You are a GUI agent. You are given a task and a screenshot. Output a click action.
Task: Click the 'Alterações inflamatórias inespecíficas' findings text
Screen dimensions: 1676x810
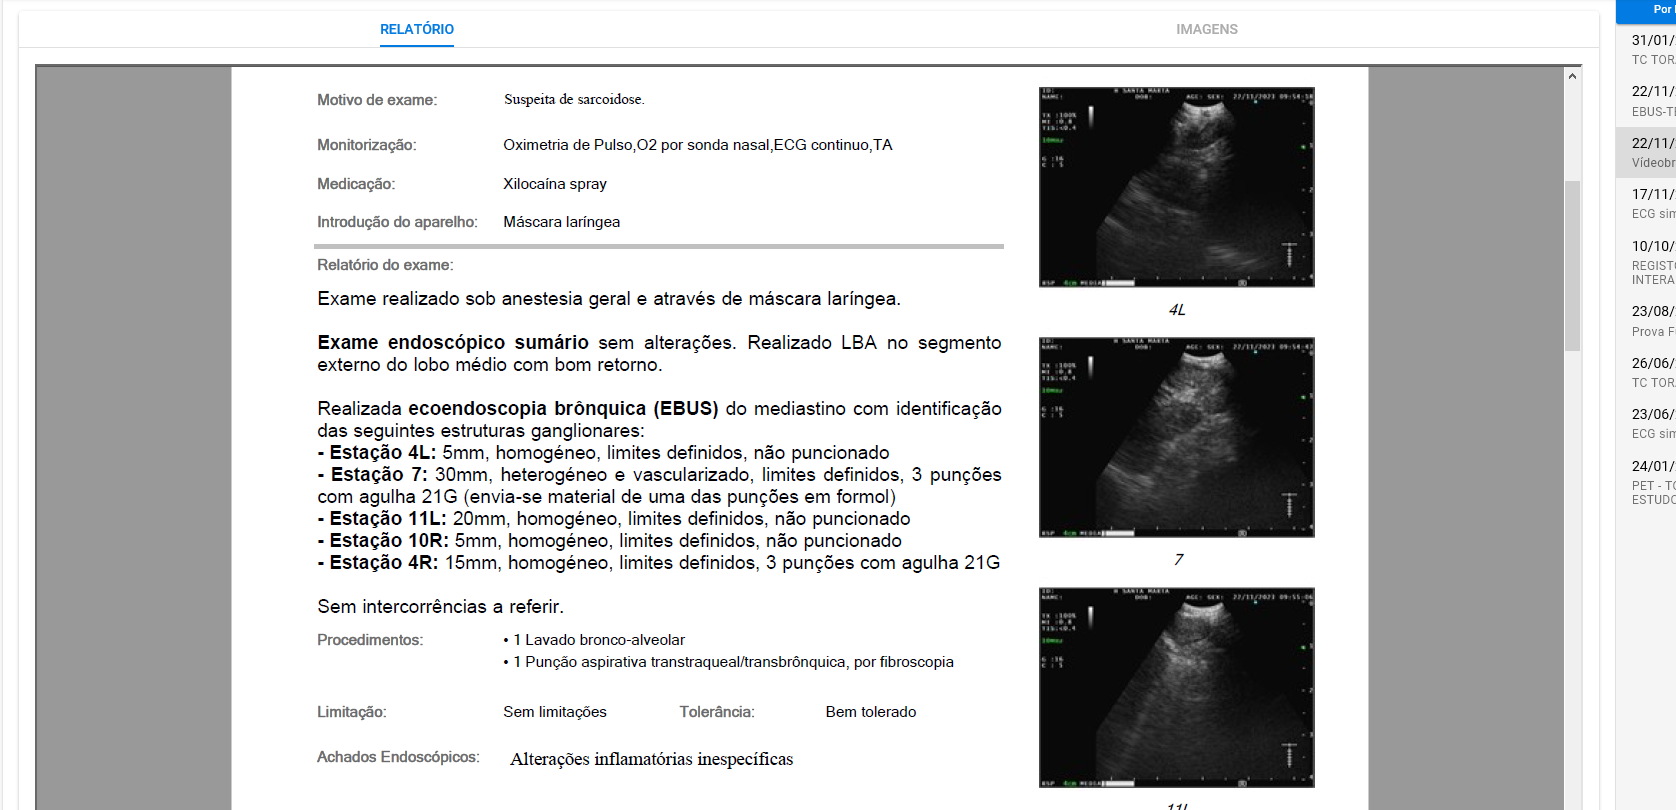tap(651, 759)
